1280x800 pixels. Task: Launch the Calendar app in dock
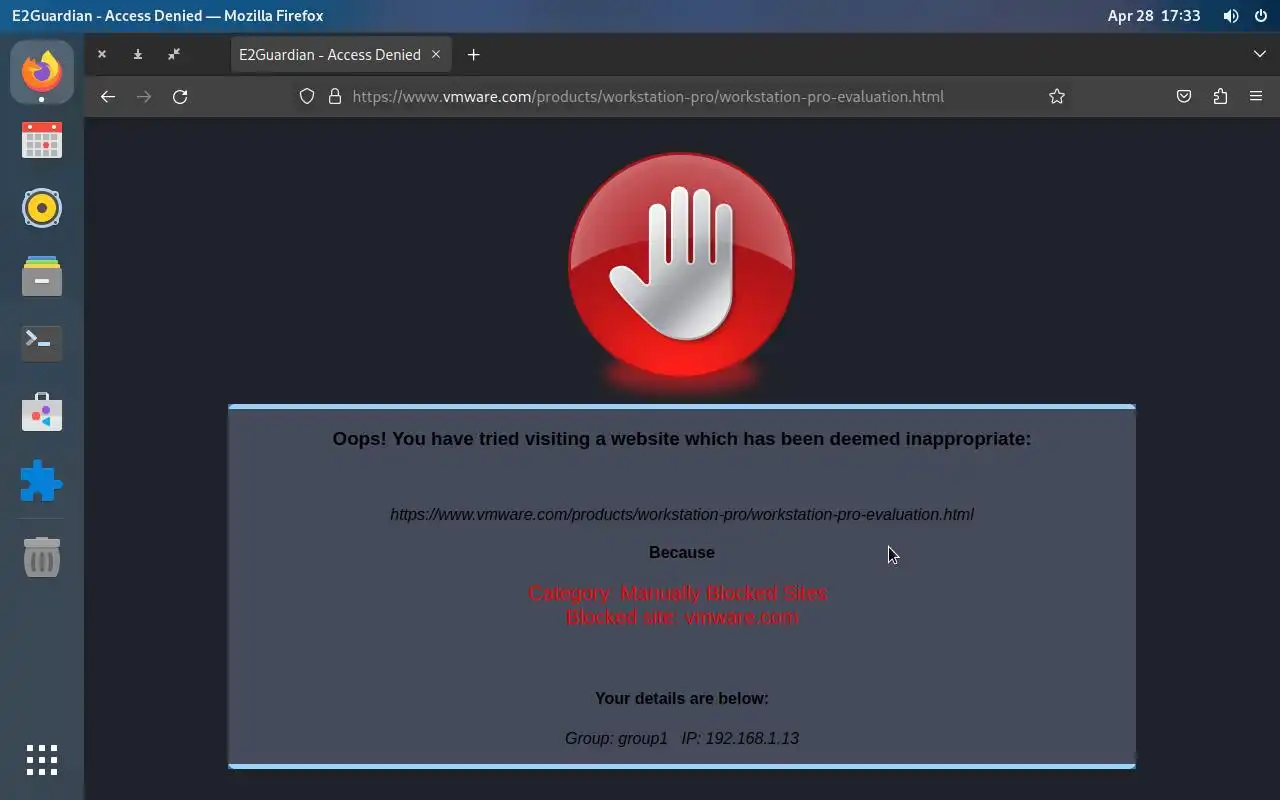tap(42, 141)
